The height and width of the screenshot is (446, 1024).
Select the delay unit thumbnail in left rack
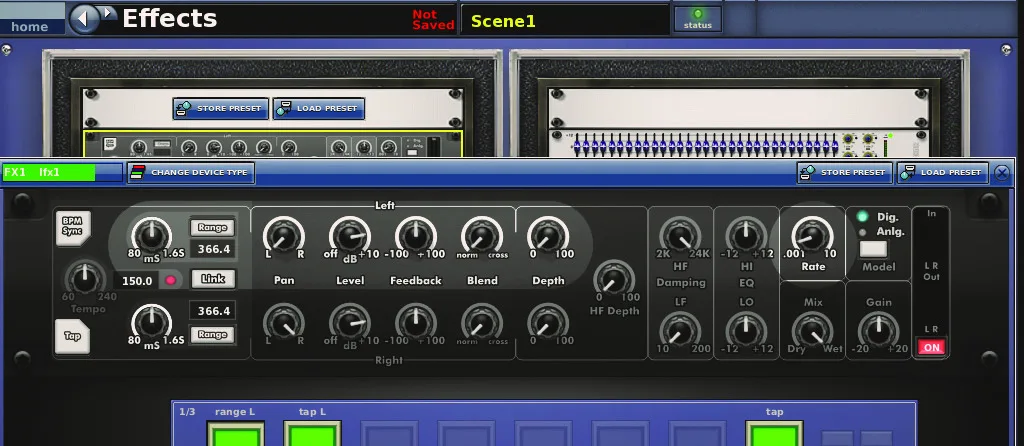(x=273, y=144)
